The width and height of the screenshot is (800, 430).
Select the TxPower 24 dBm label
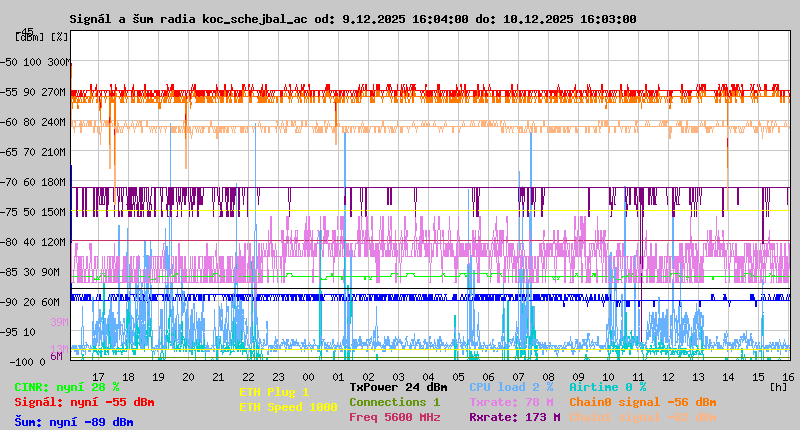coord(398,386)
